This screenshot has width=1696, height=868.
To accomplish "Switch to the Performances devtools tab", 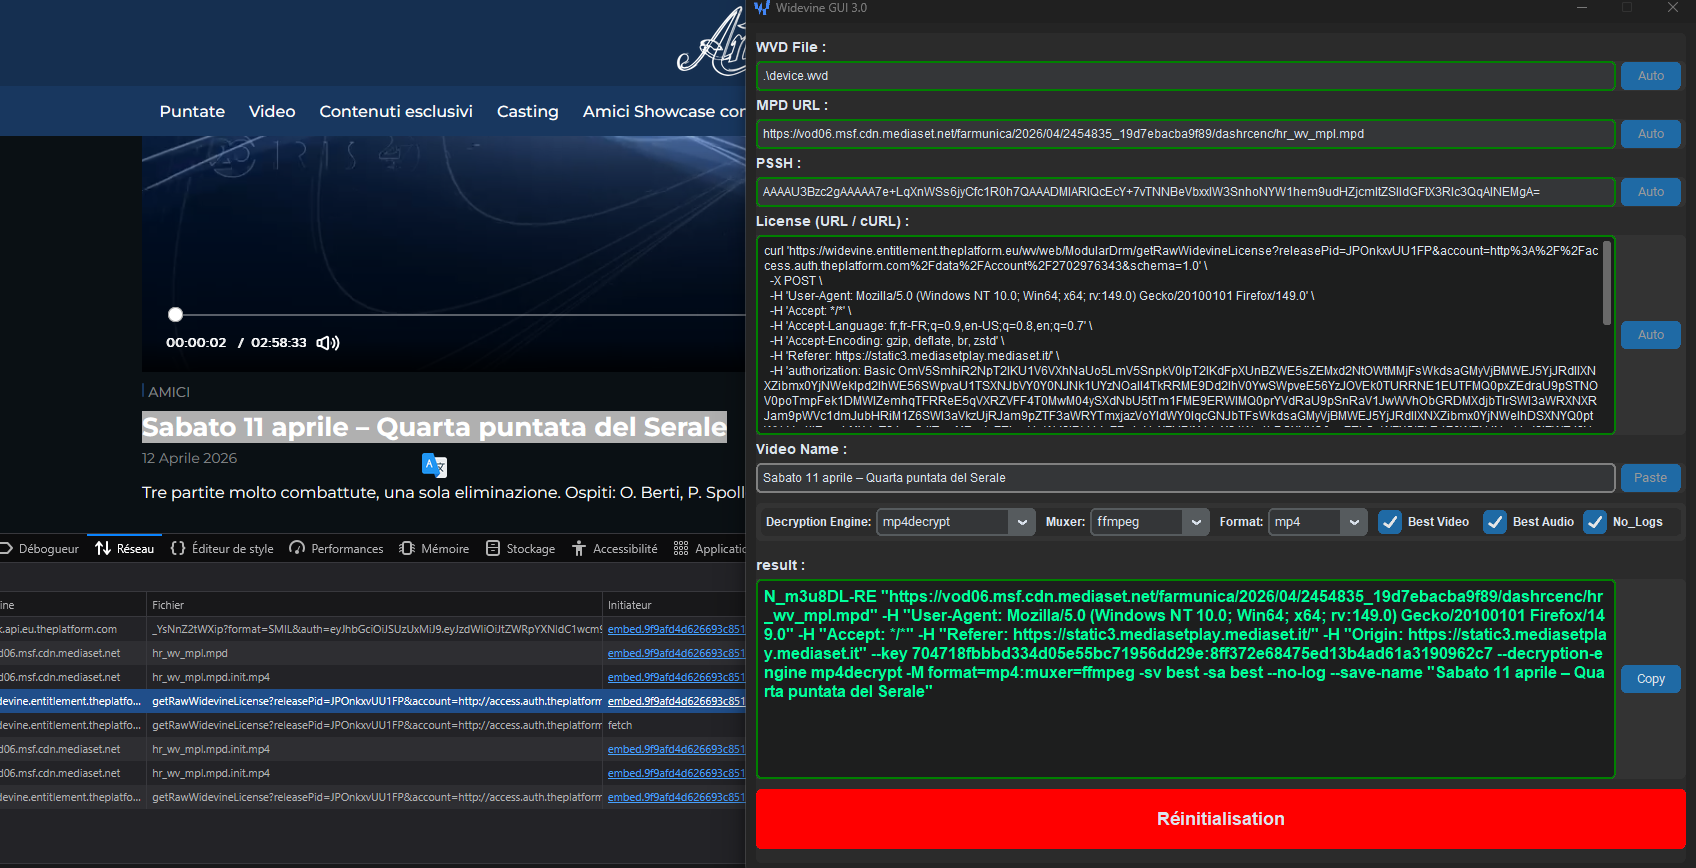I will (x=337, y=549).
